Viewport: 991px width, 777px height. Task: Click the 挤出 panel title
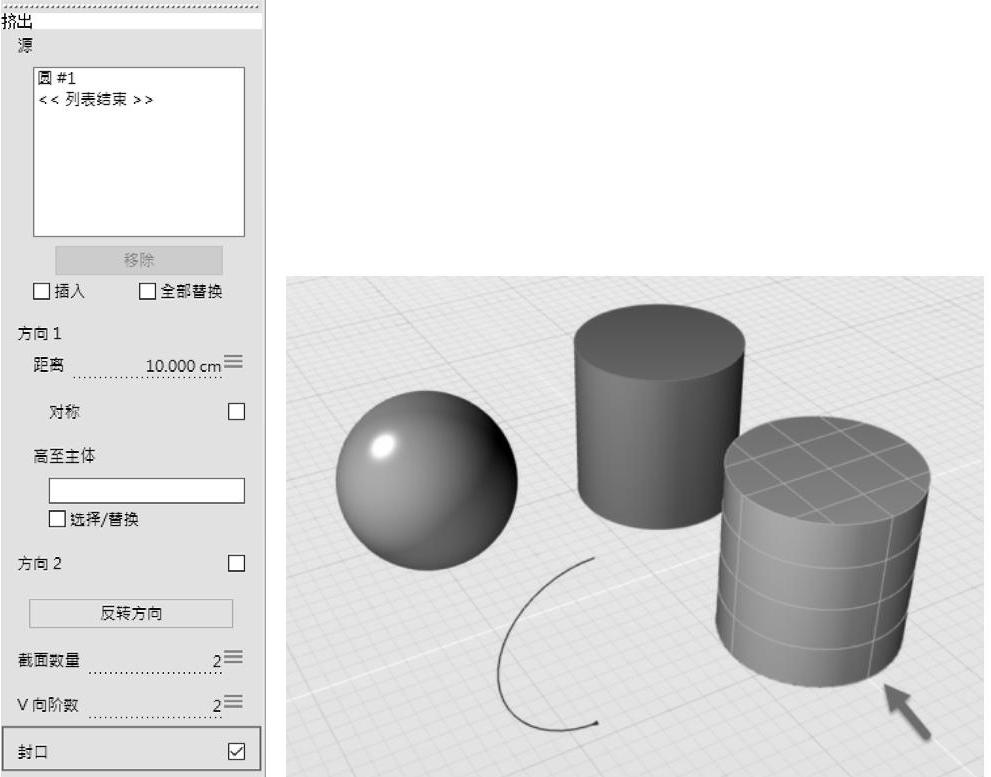coord(17,21)
